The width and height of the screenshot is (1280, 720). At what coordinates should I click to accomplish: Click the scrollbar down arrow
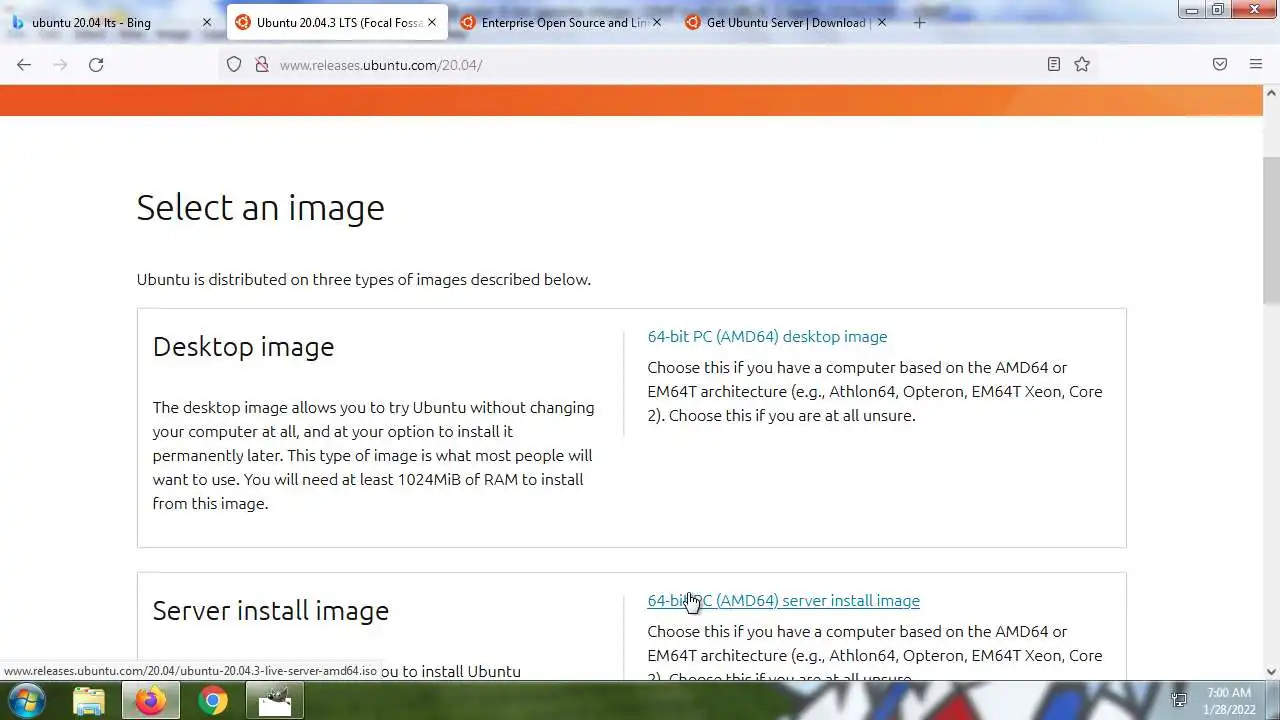(x=1271, y=671)
